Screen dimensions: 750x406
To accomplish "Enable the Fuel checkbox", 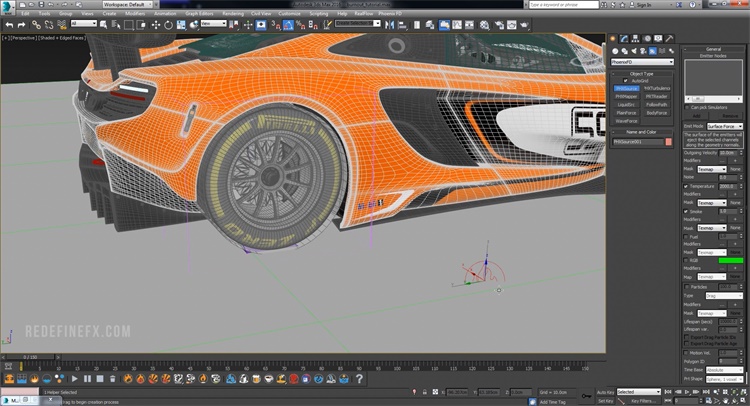I will coord(686,237).
